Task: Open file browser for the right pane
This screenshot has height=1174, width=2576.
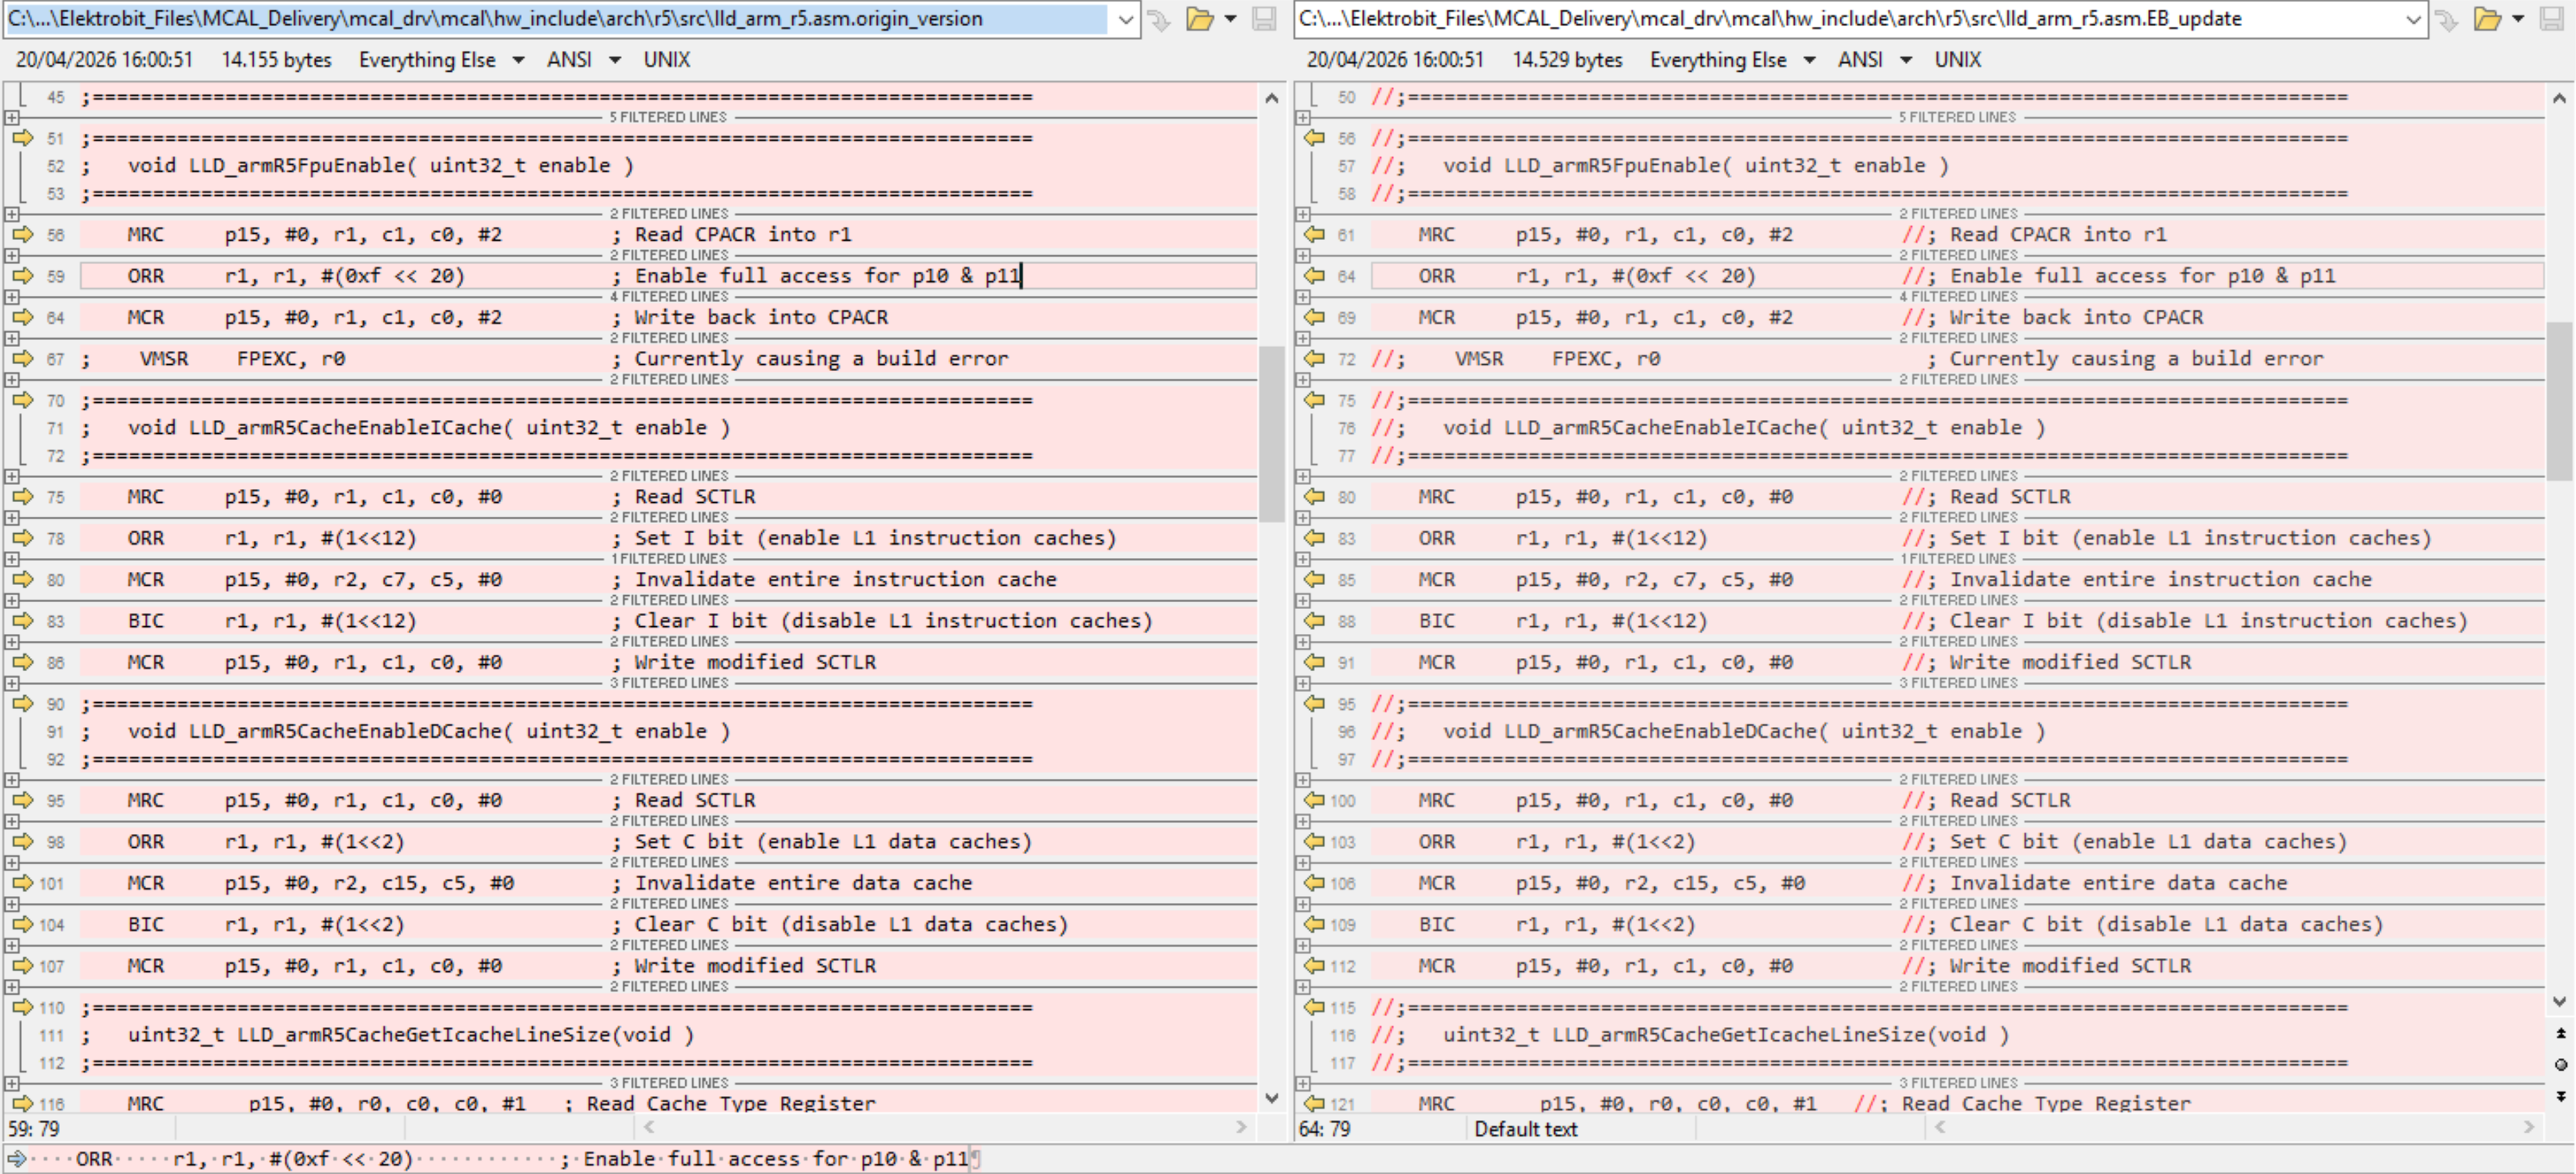Action: [x=2487, y=19]
